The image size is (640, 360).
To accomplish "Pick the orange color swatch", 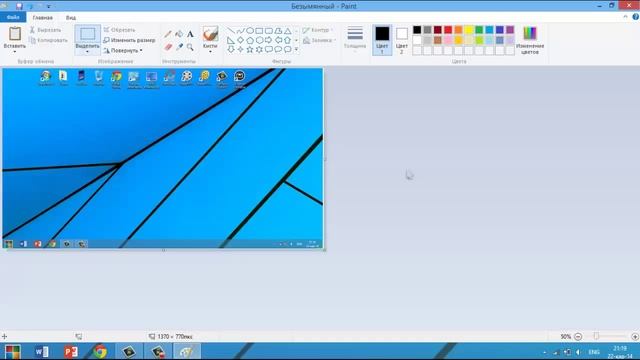I will click(458, 30).
